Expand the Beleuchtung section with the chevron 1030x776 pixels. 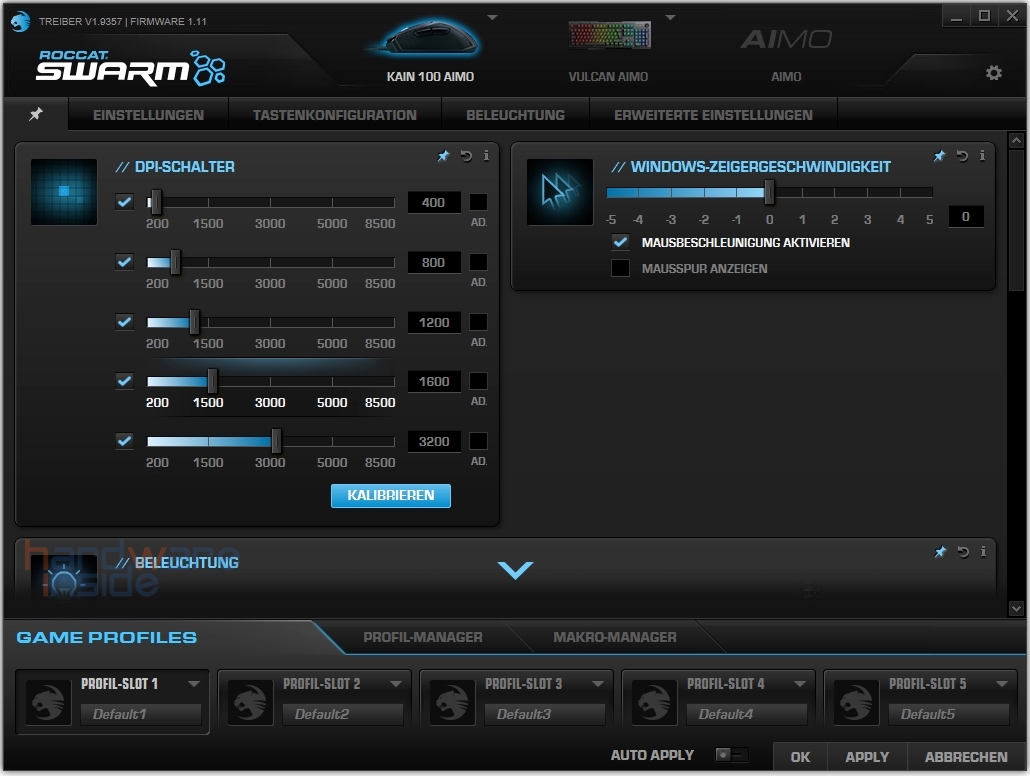tap(515, 570)
